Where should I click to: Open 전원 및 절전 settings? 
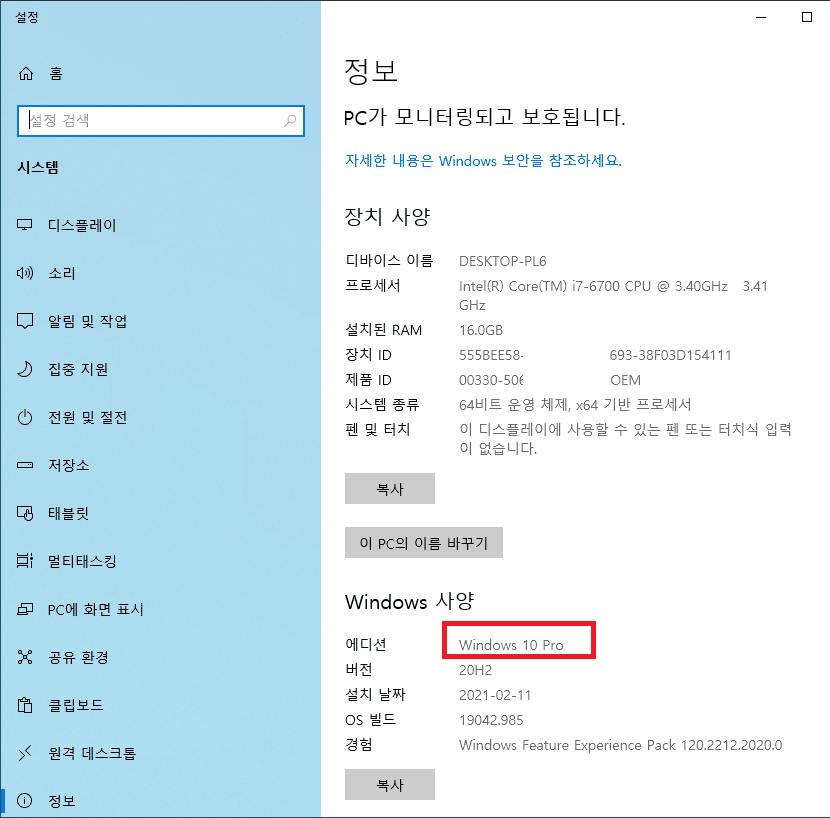(x=87, y=417)
